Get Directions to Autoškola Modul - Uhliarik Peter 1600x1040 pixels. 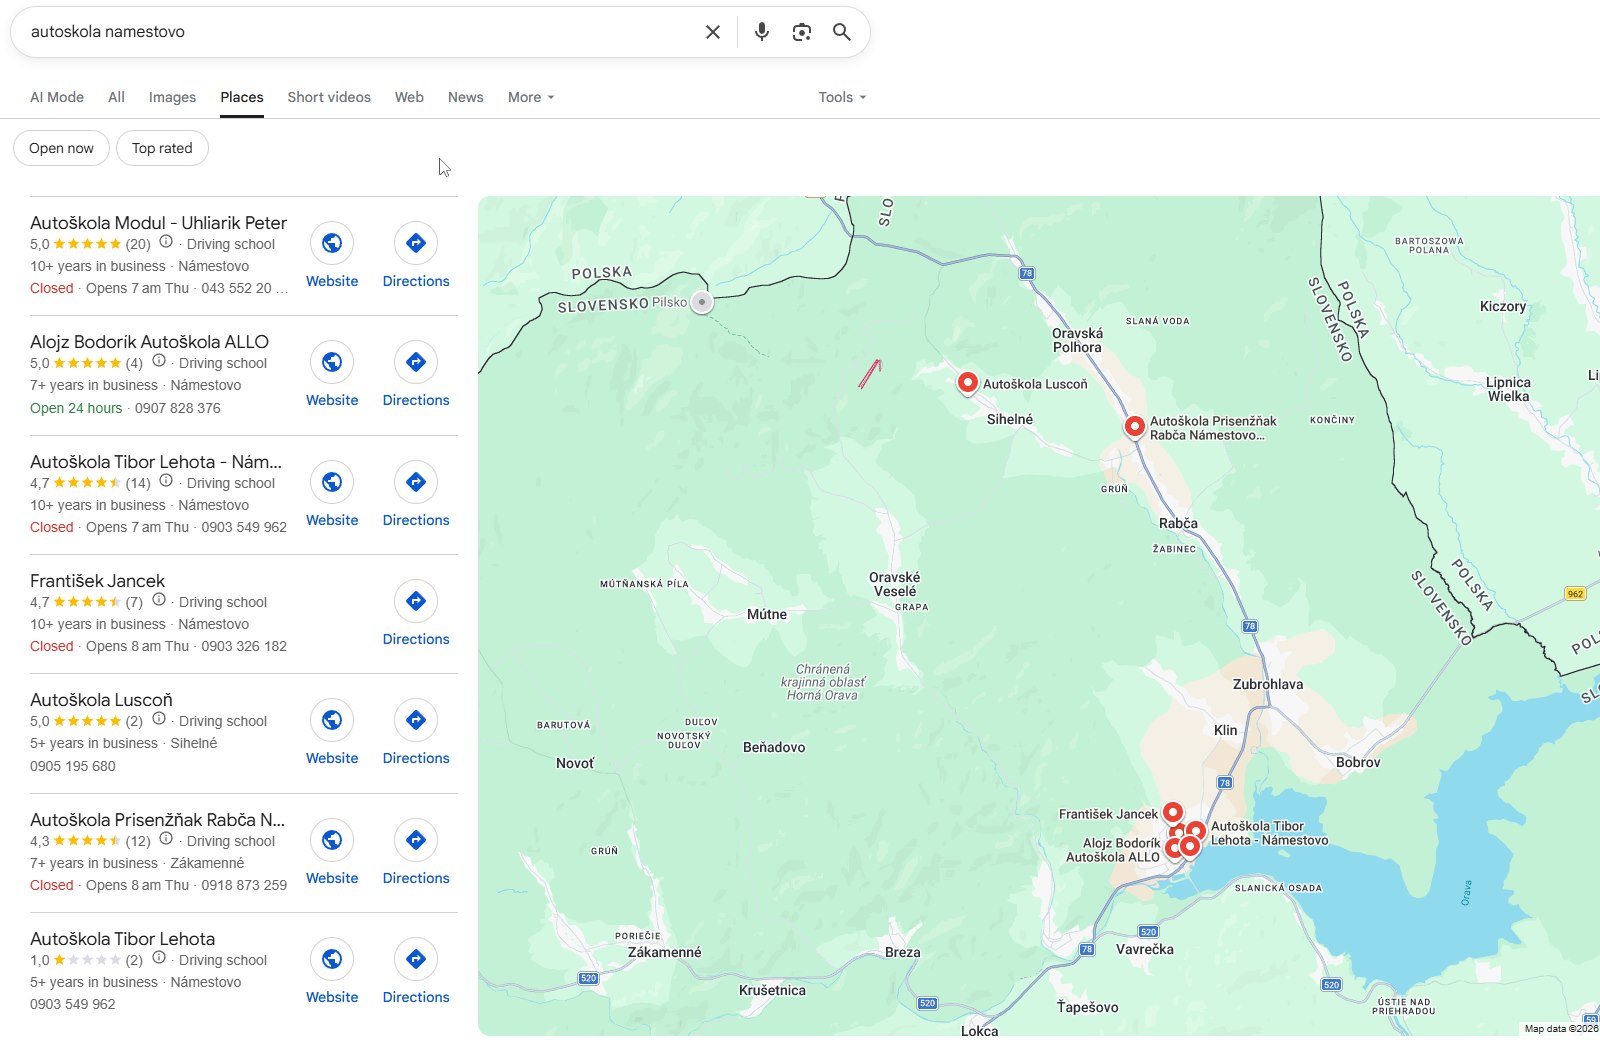(x=416, y=256)
